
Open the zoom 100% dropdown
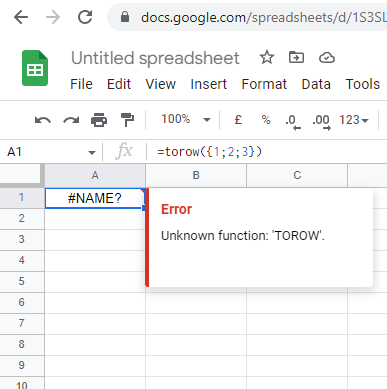coord(186,119)
